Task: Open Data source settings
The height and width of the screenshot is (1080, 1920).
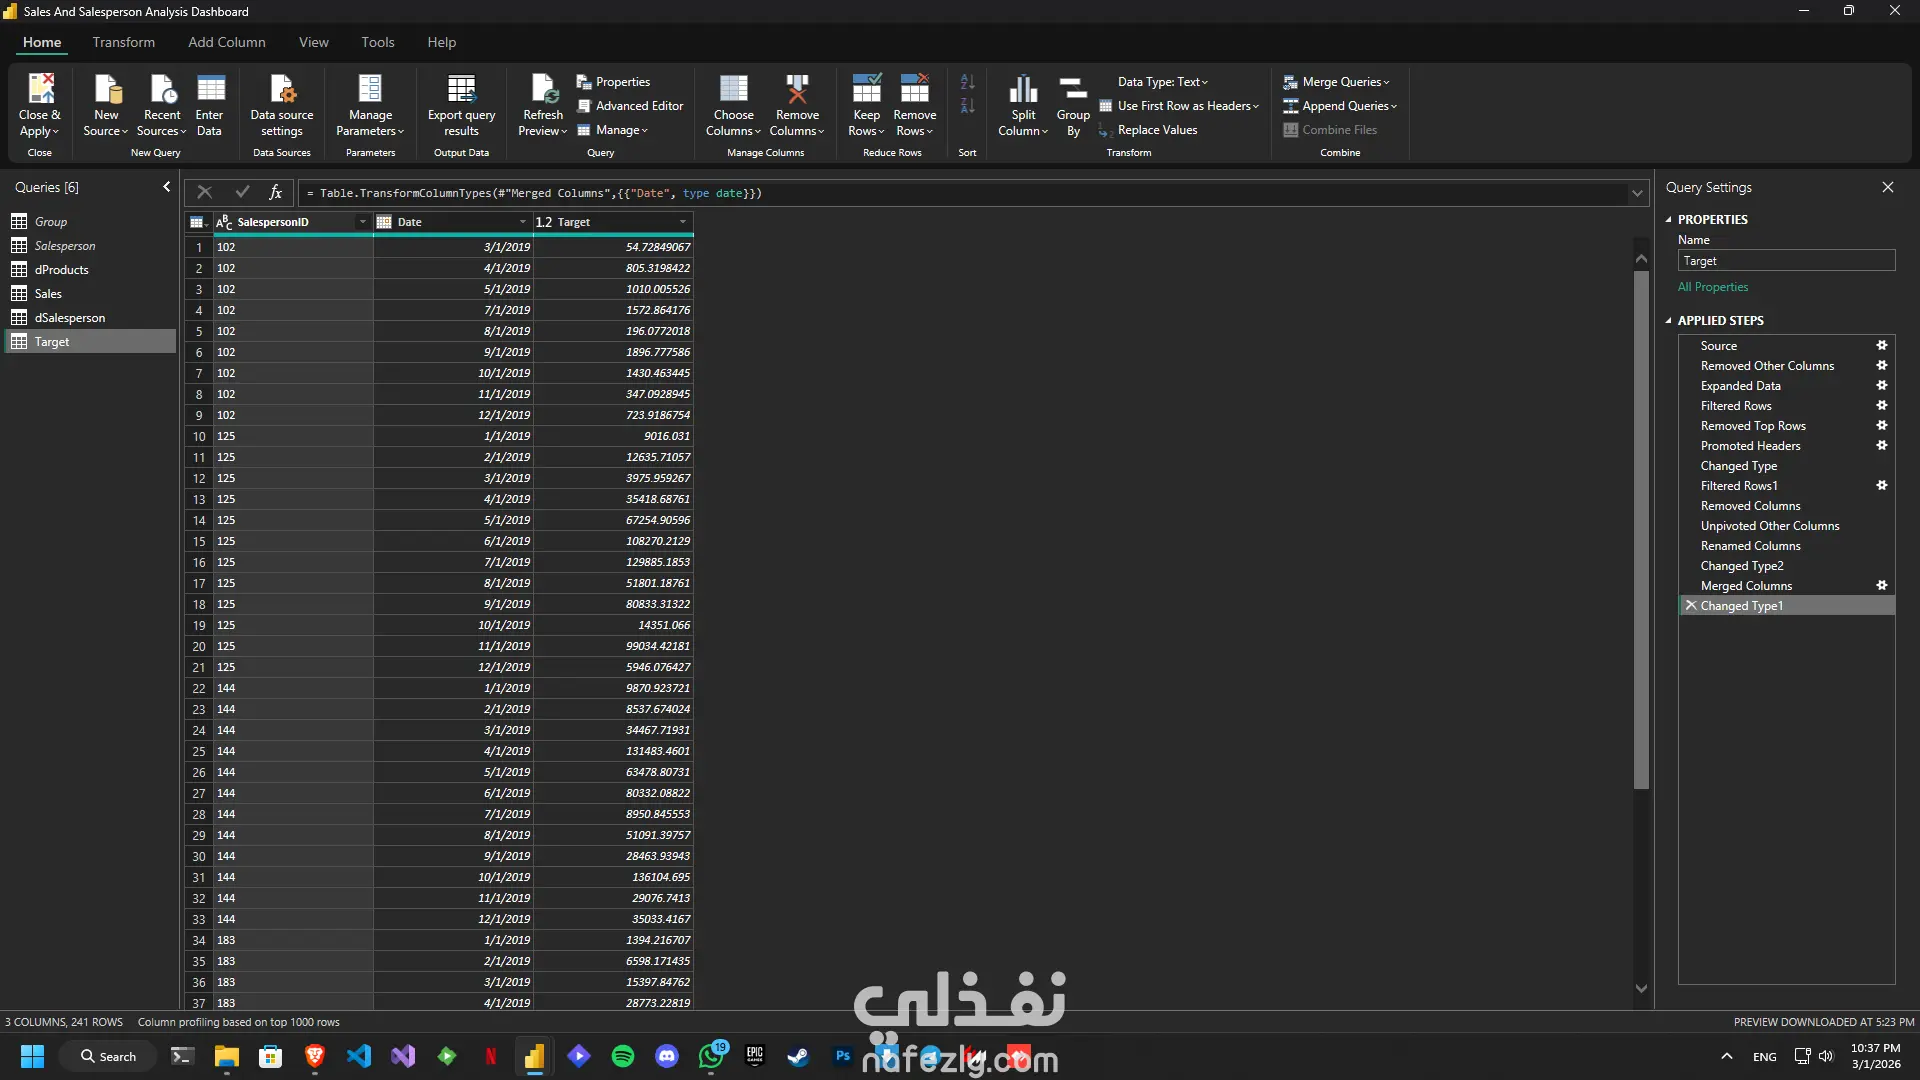Action: point(282,90)
